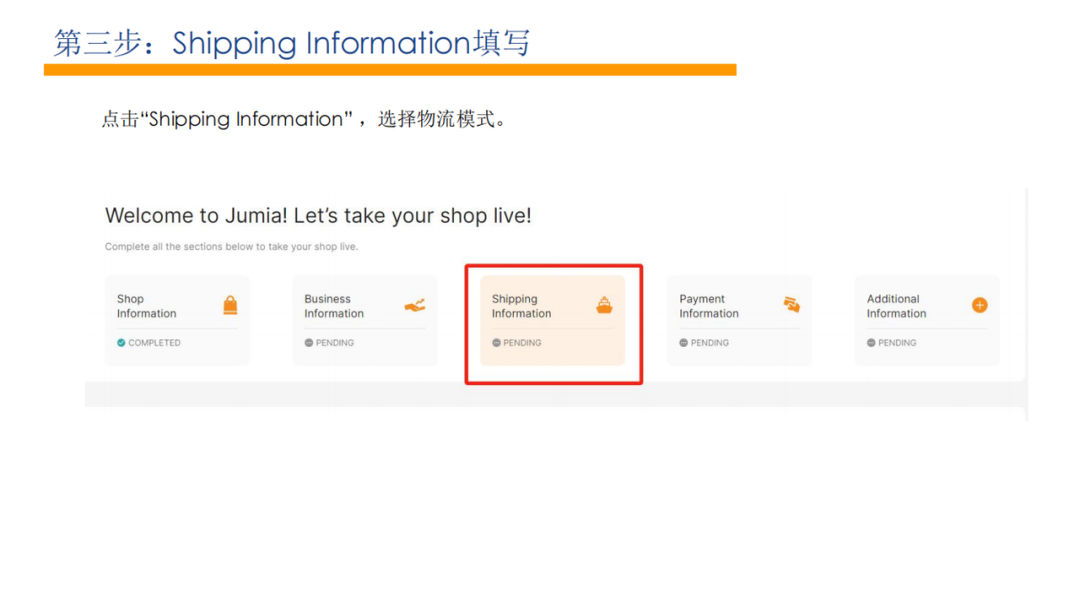
Task: Click the pending status dot under Shipping Information
Action: coord(496,343)
